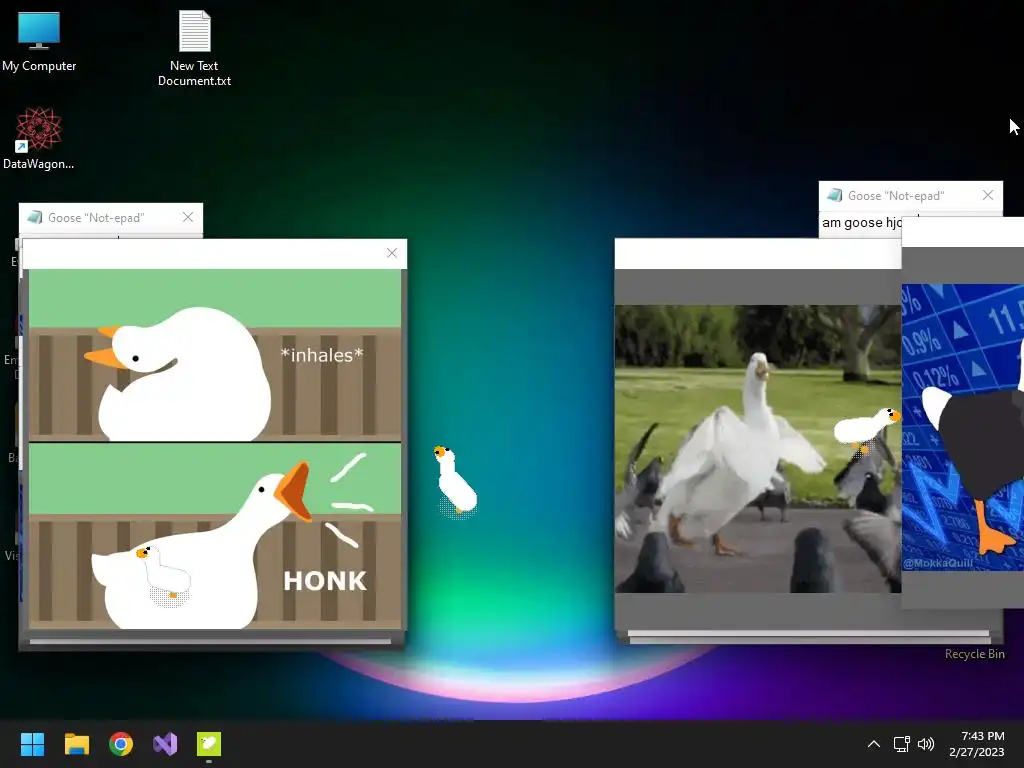Click the goose chasing pigeons photo
The image size is (1024, 768).
click(758, 449)
